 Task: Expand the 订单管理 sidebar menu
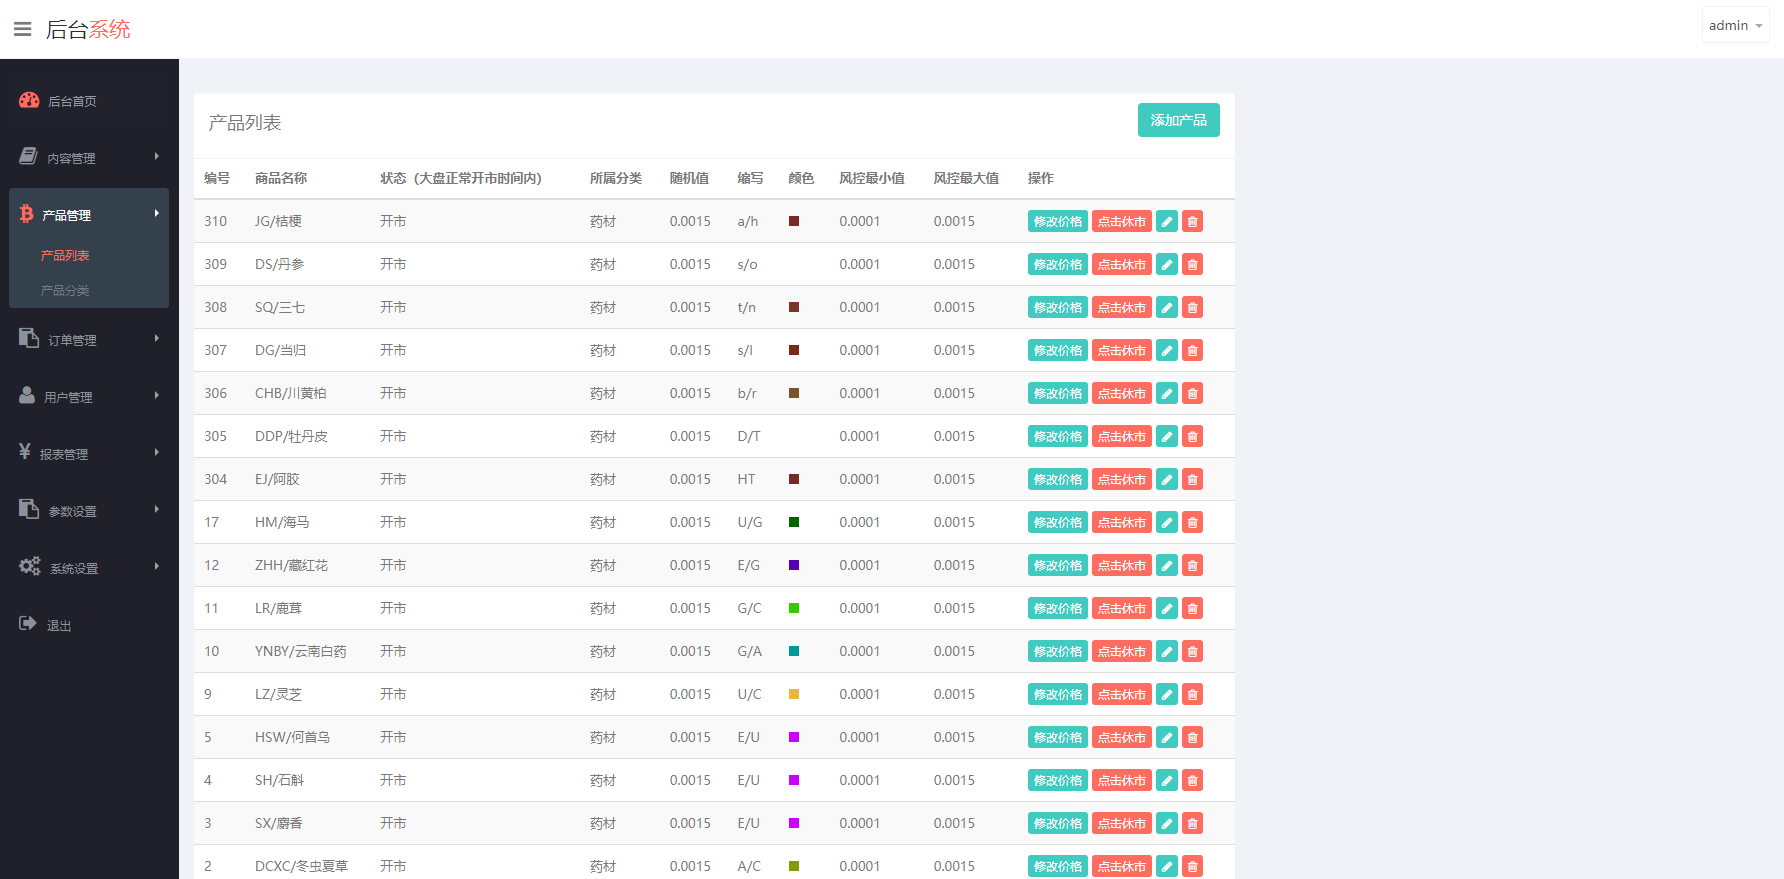88,340
